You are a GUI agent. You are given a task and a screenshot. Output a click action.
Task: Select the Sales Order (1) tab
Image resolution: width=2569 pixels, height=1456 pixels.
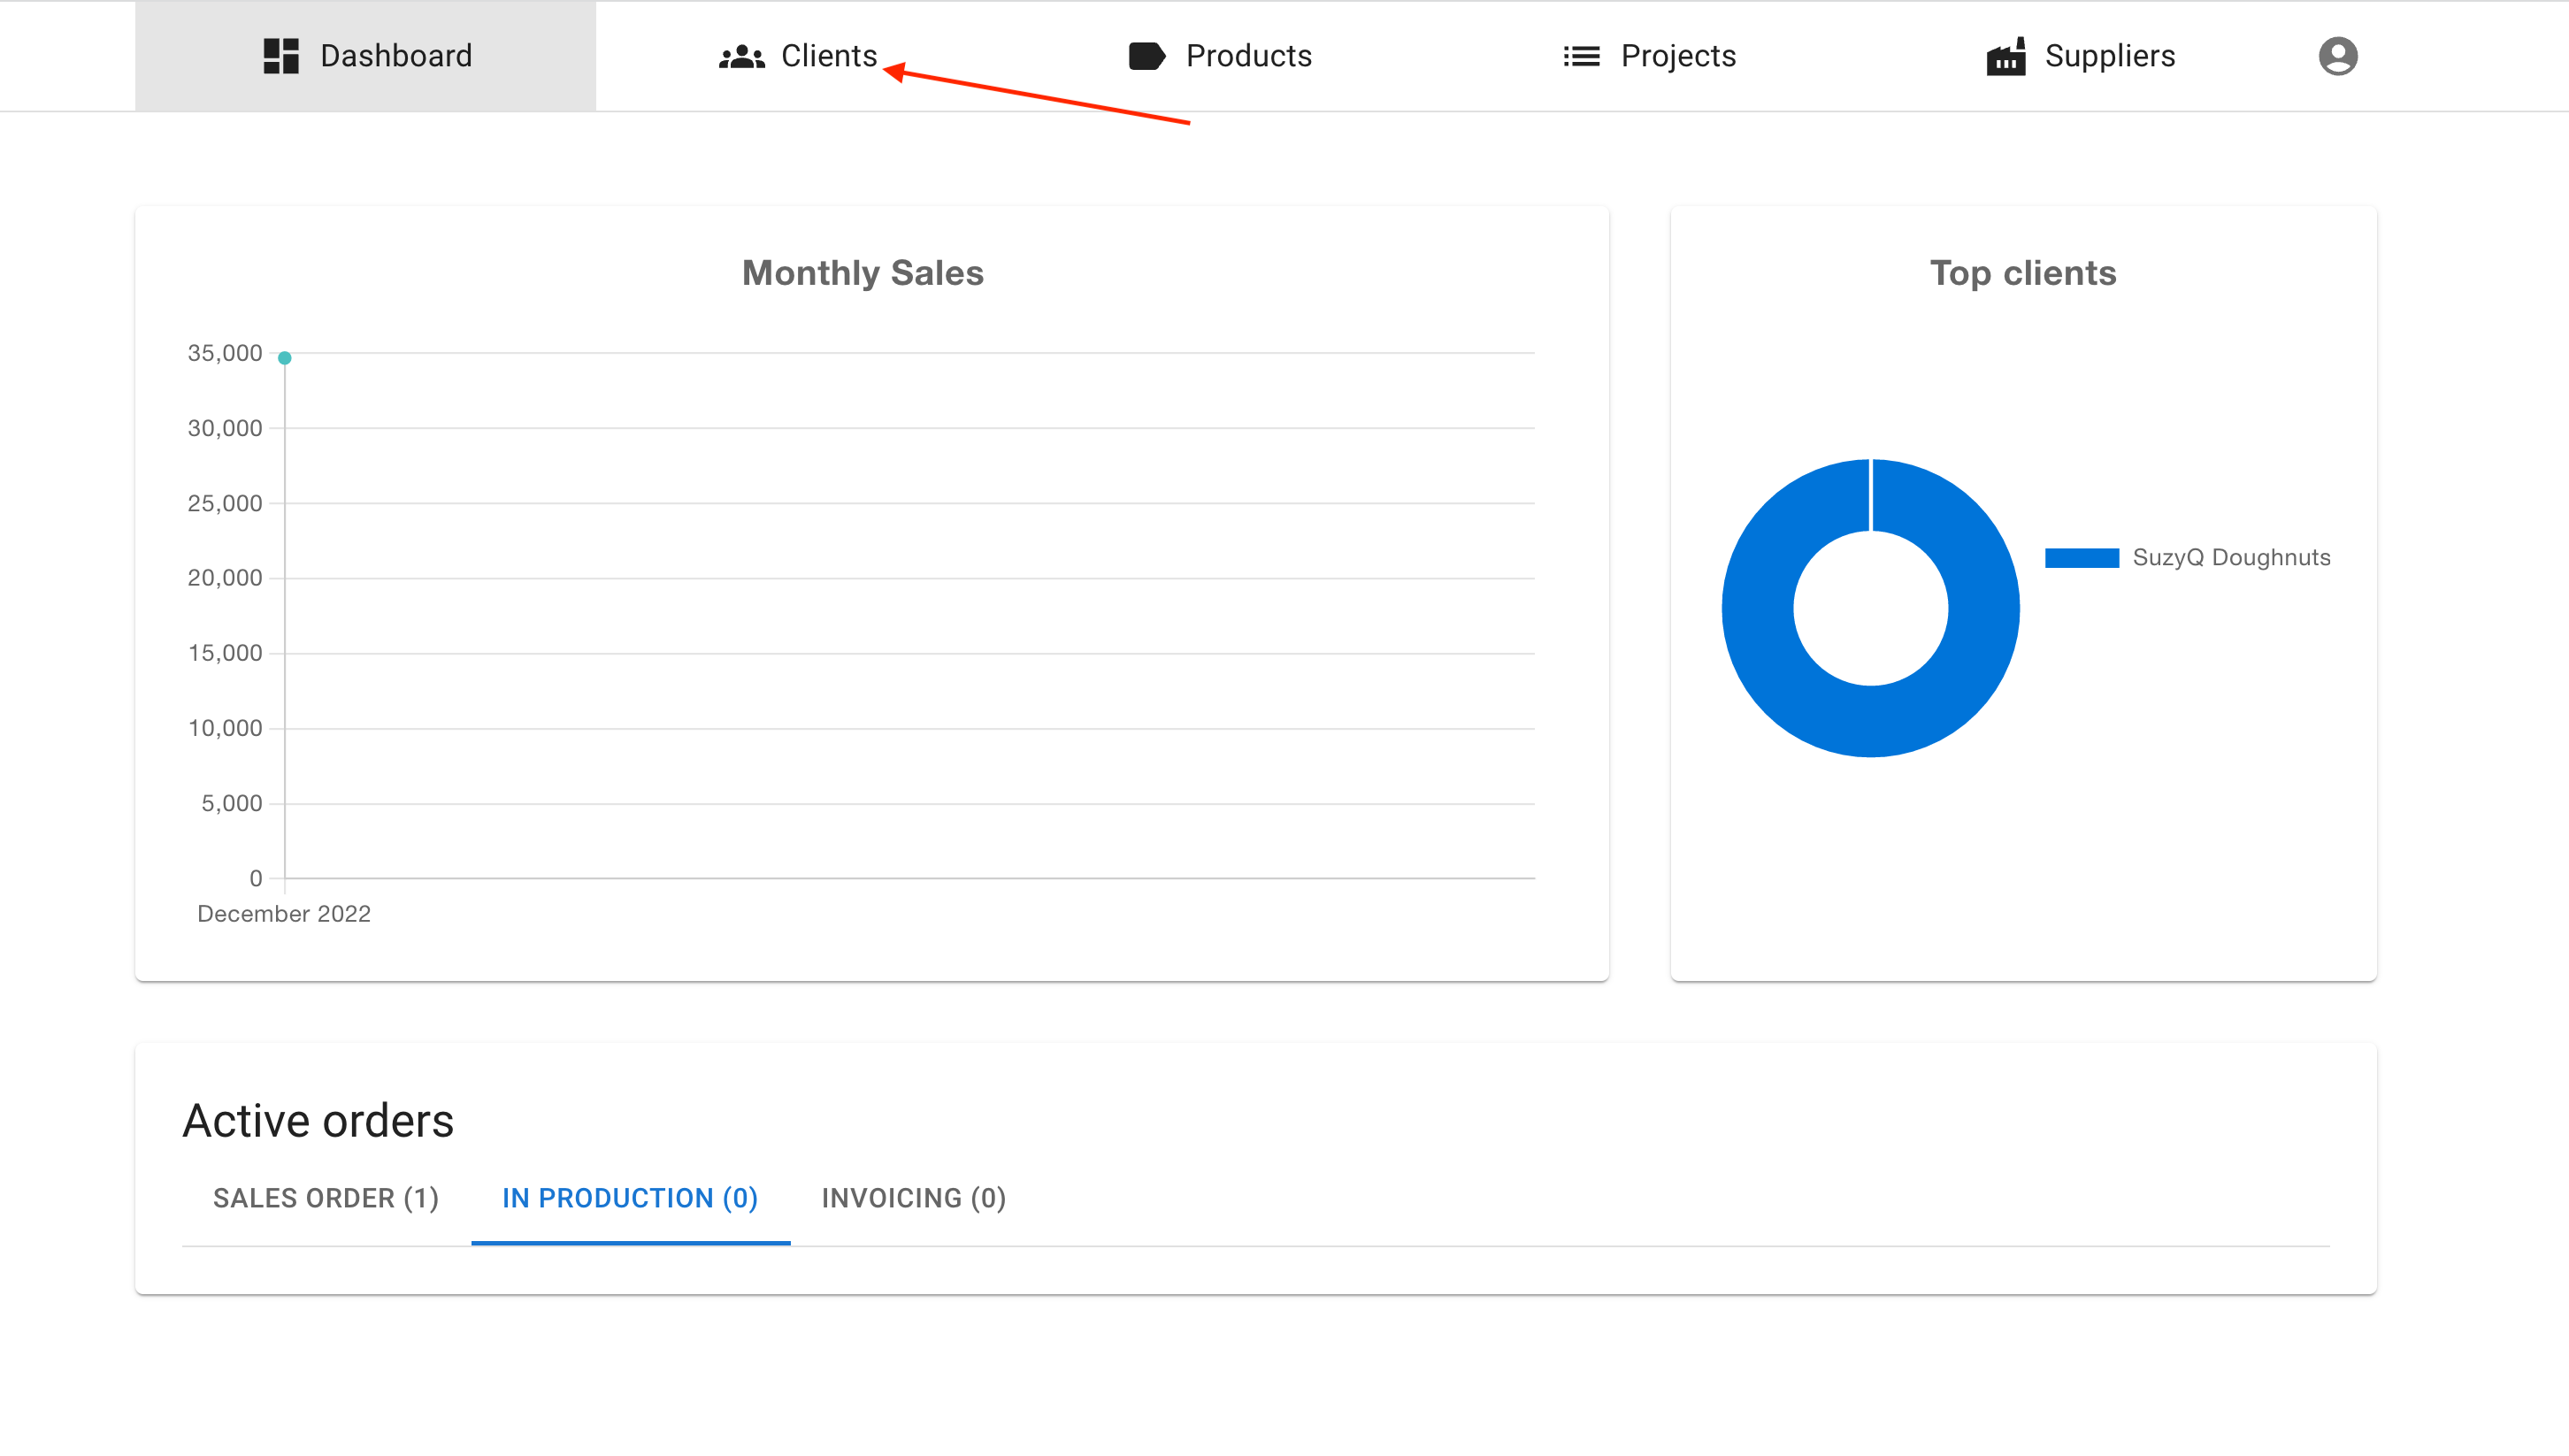[326, 1198]
